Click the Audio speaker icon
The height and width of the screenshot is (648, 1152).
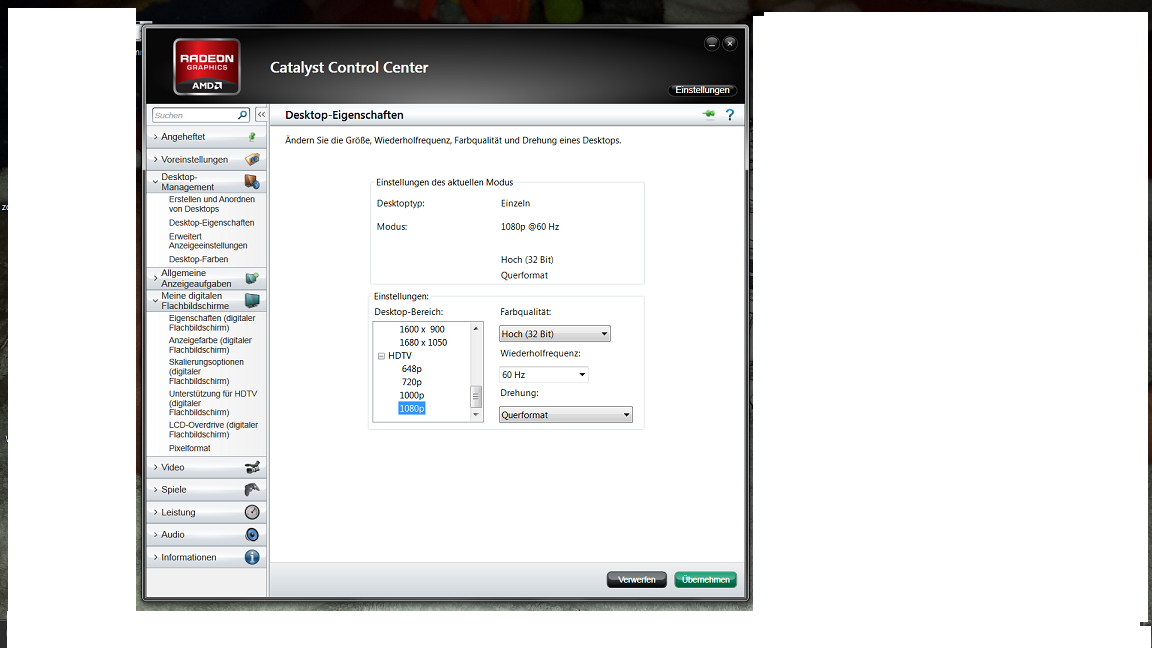[252, 535]
